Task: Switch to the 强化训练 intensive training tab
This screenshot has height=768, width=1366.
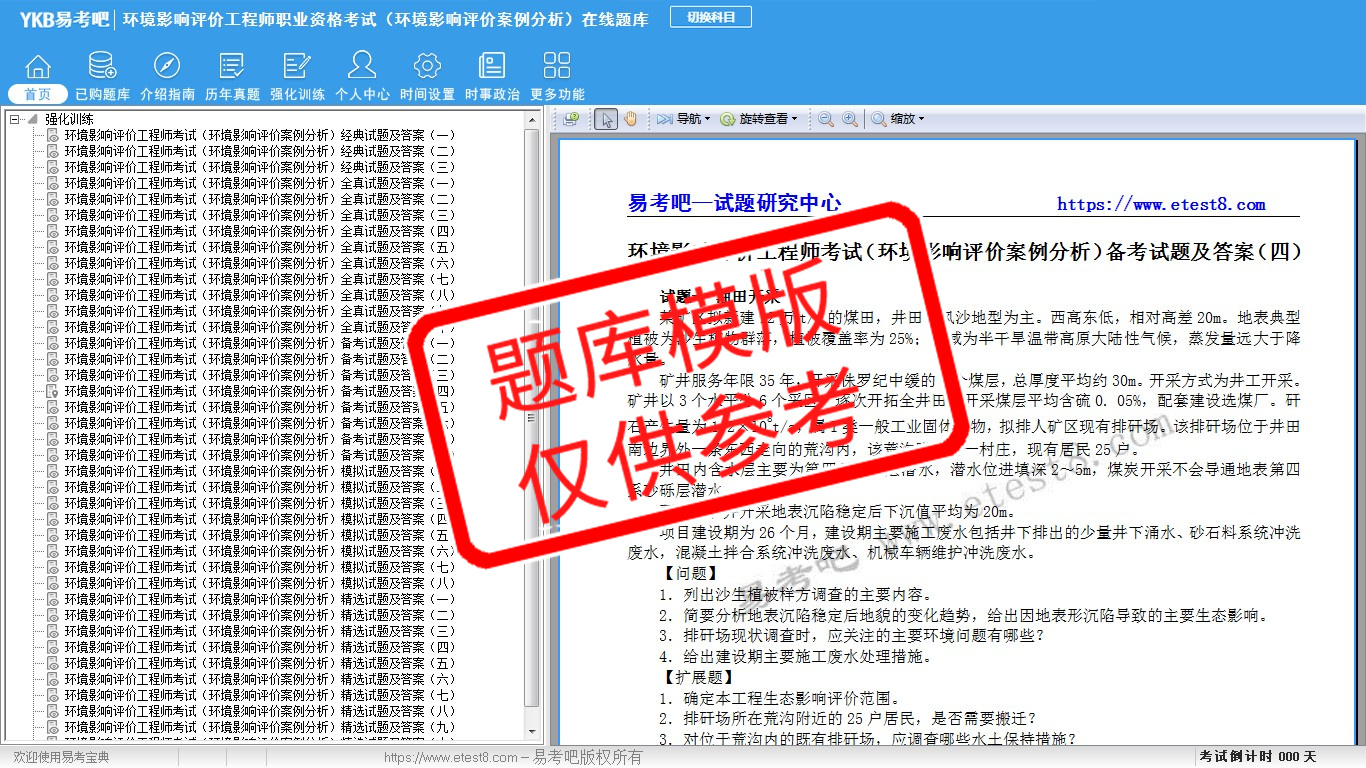Action: [297, 76]
